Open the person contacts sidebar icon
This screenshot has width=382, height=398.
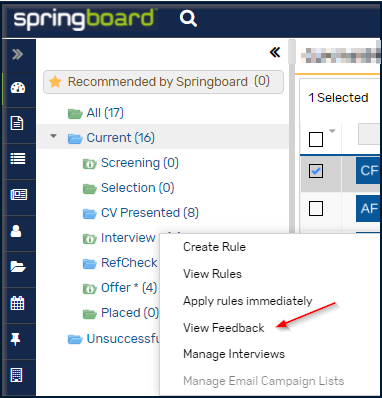click(x=16, y=231)
